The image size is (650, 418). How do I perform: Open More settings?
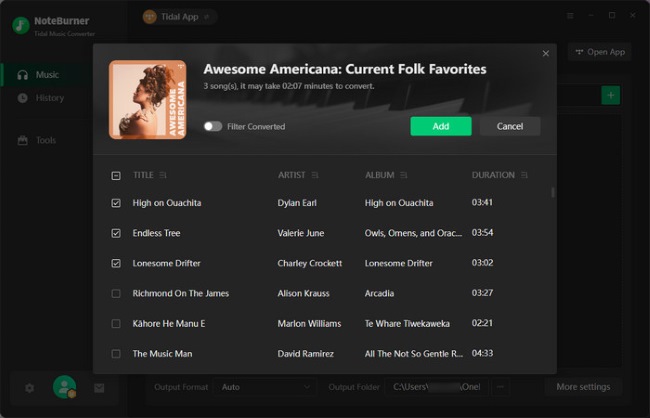(583, 387)
